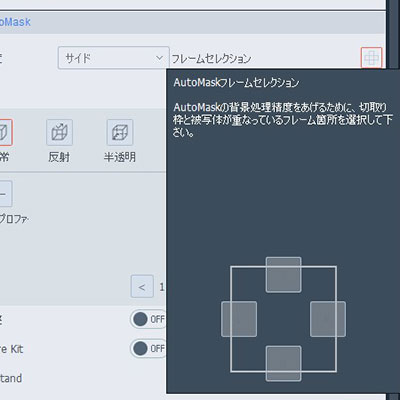The height and width of the screenshot is (400, 400).
Task: Click the previous page '<' button
Action: point(142,287)
